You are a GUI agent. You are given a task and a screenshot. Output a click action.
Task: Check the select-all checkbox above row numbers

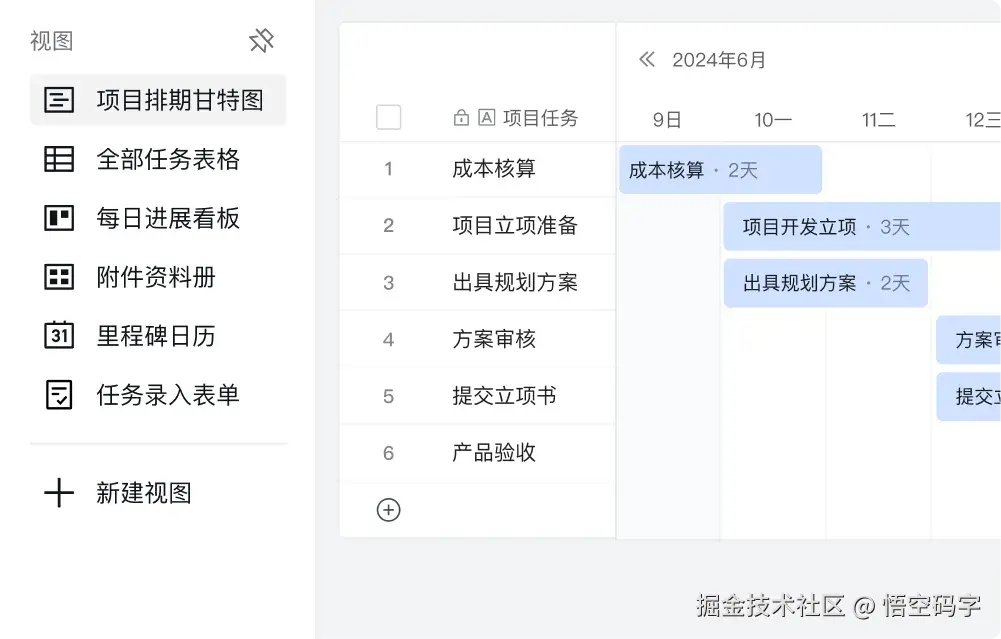click(389, 117)
